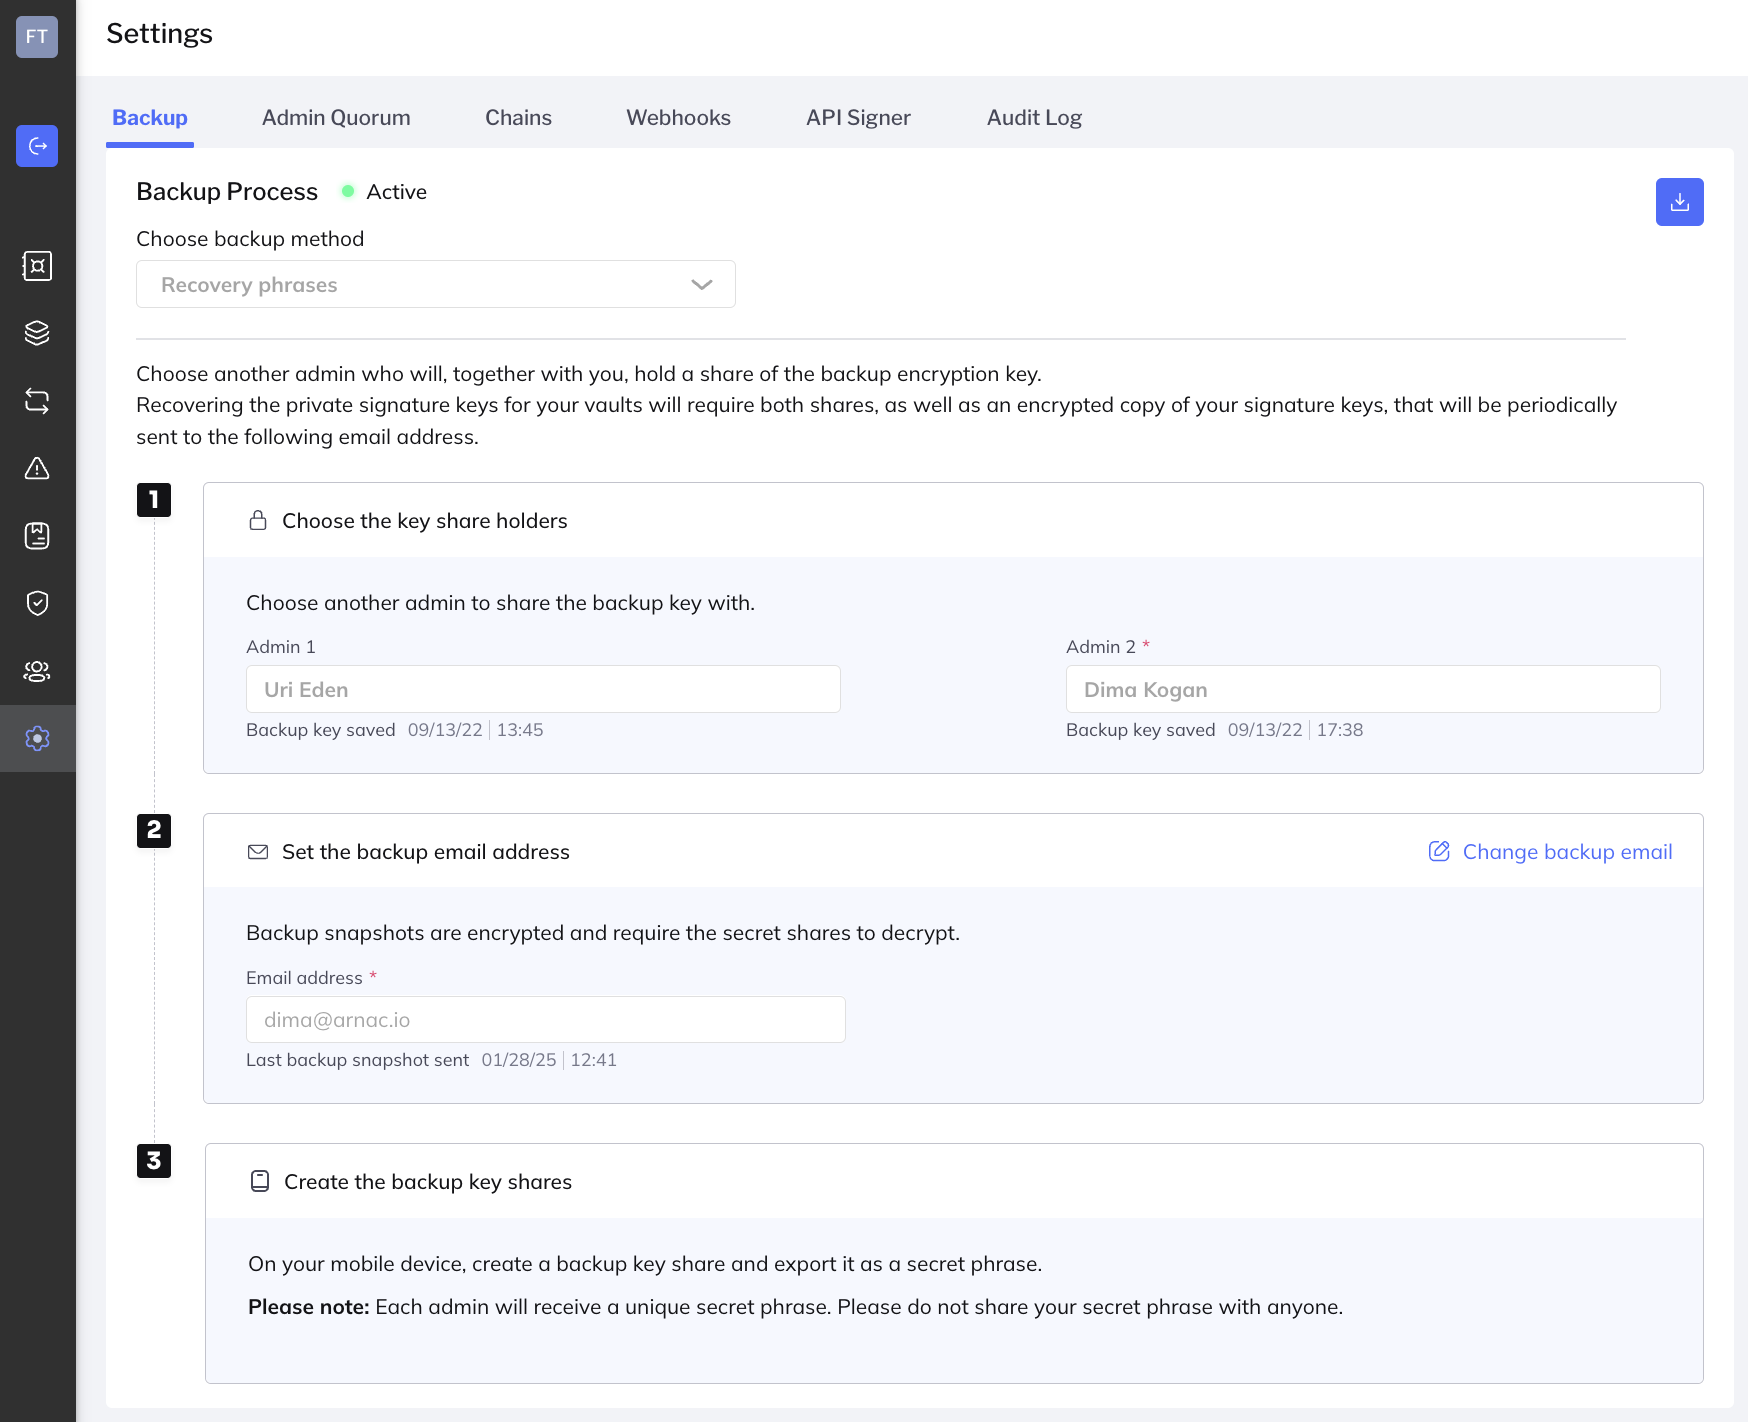The image size is (1748, 1422).
Task: Open the settings gear icon in sidebar
Action: coord(37,738)
